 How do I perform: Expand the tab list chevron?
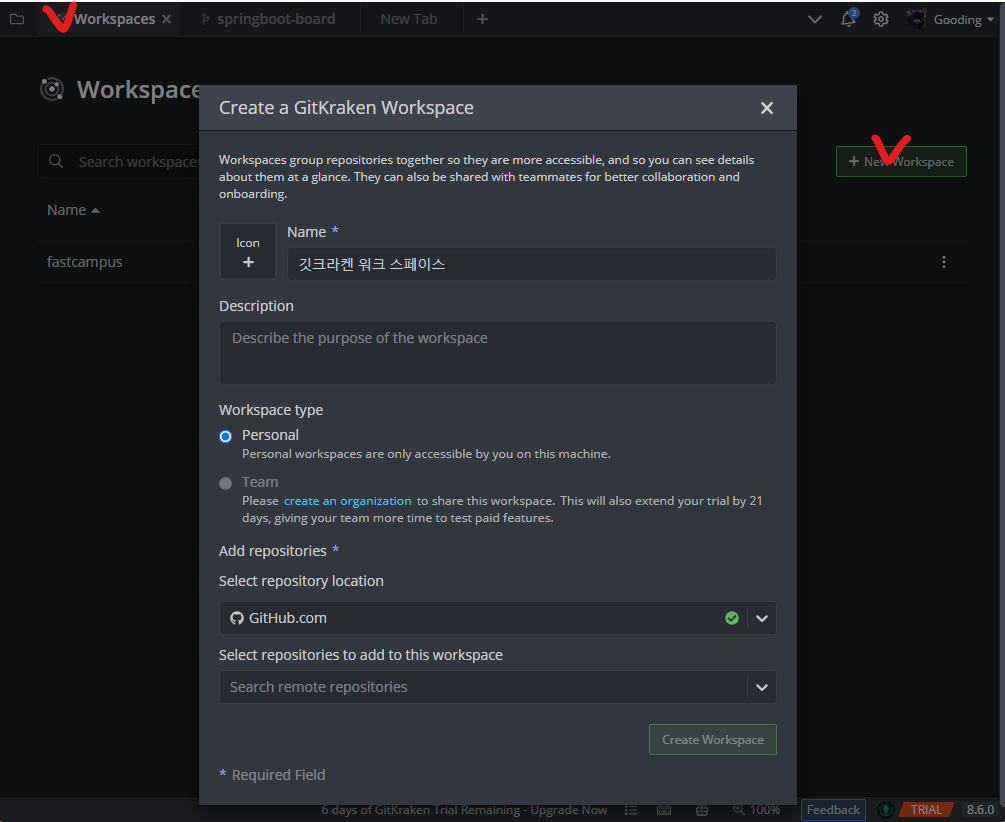pyautogui.click(x=815, y=19)
